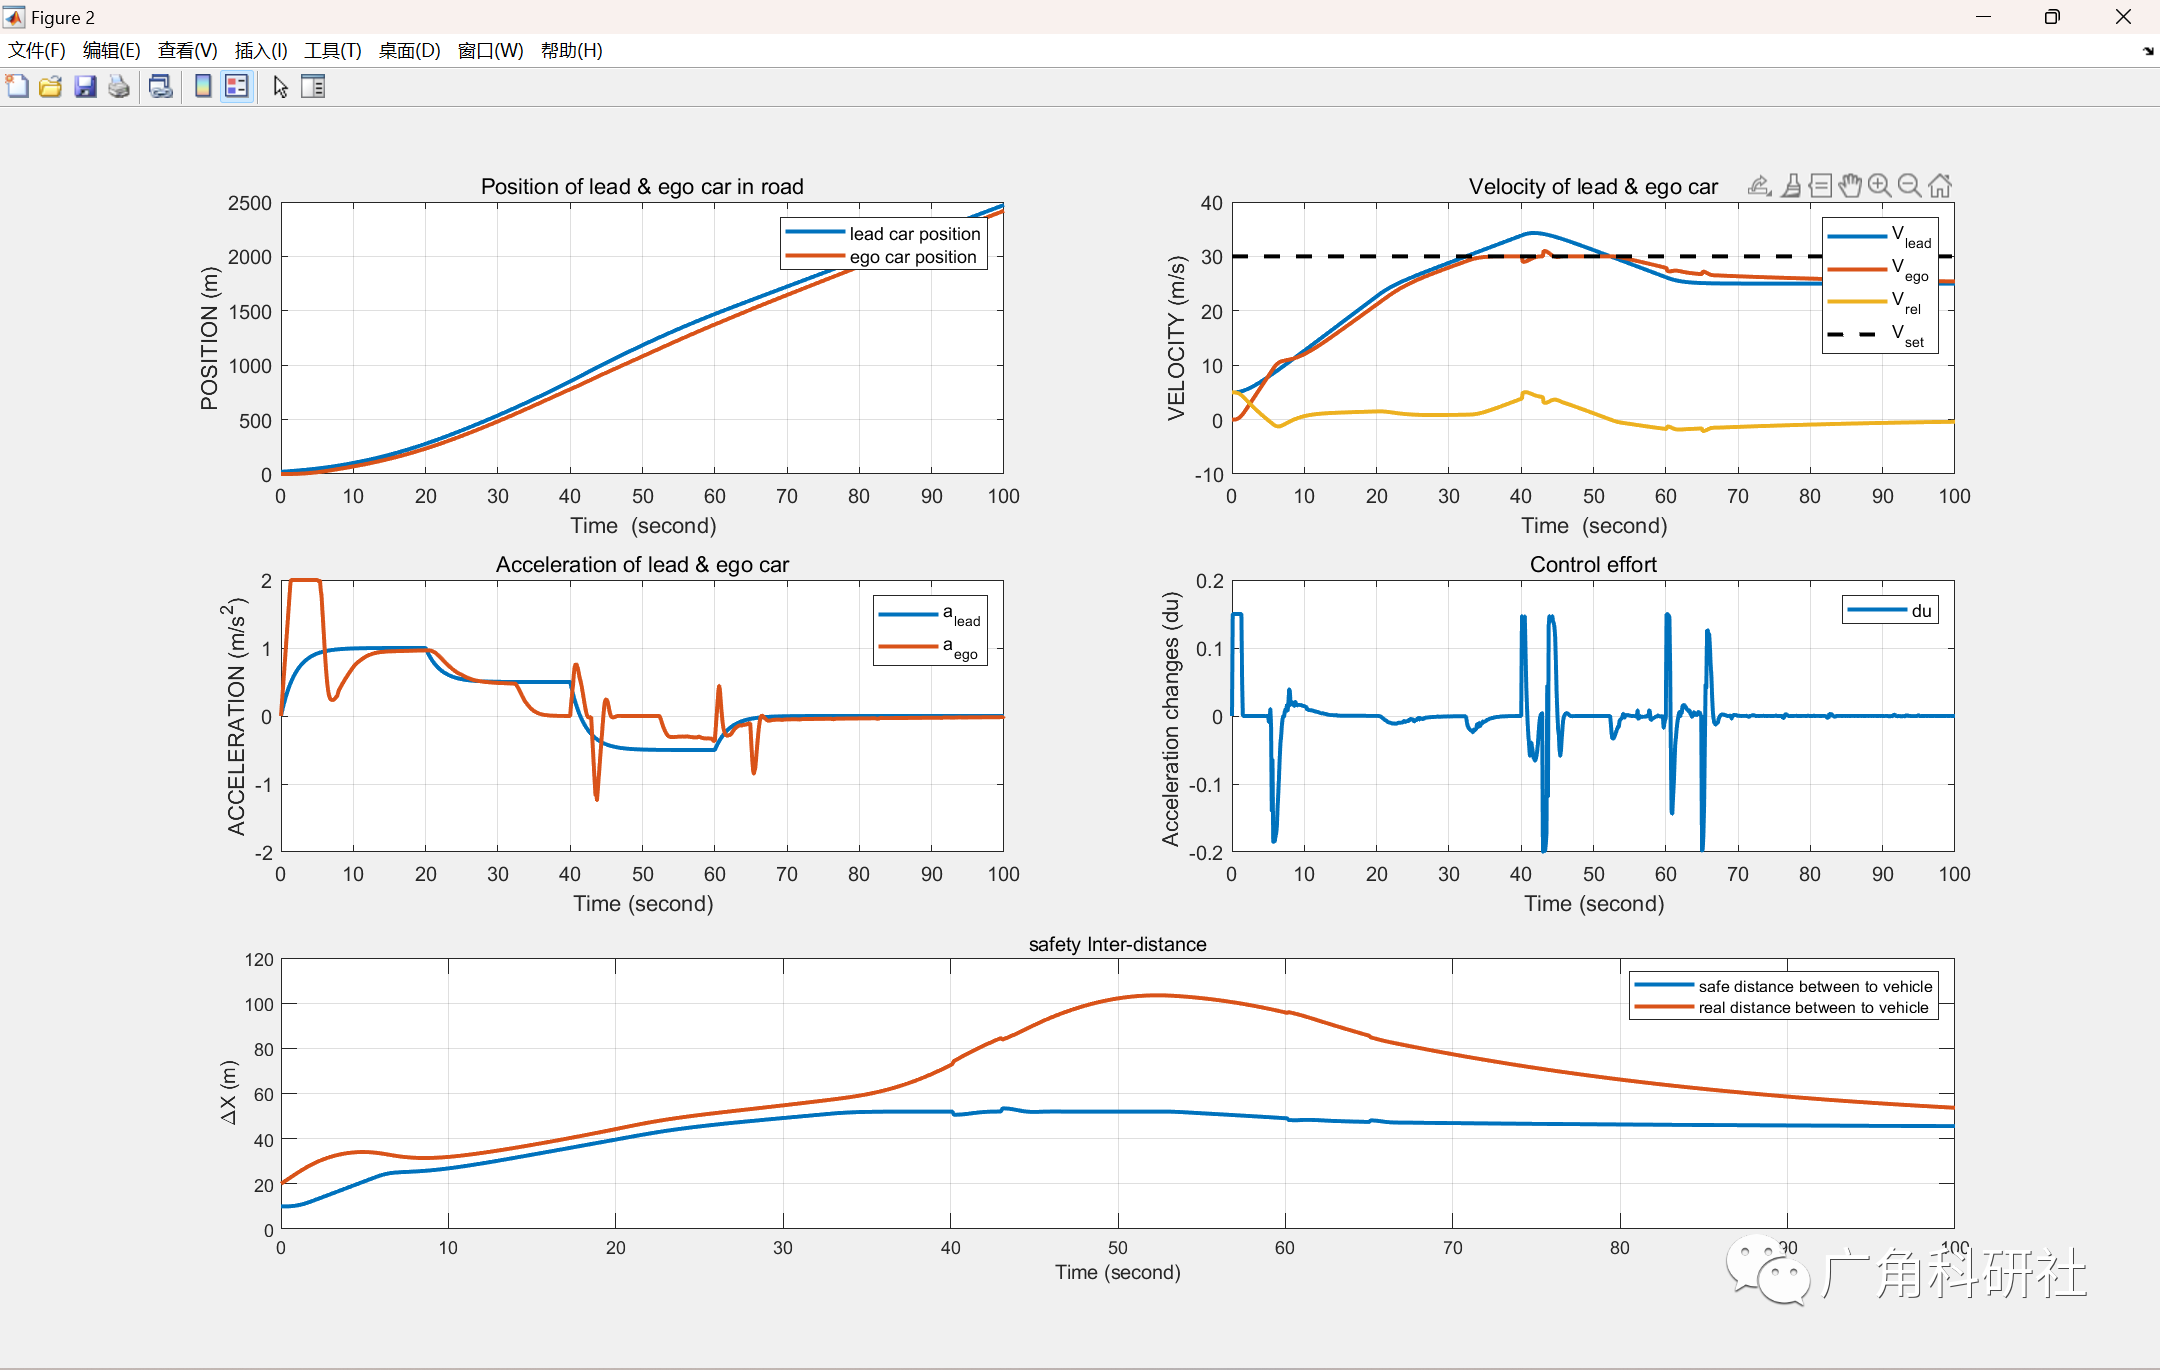This screenshot has width=2160, height=1370.
Task: Select zoom out magnifier on Velocity plot
Action: pos(1909,185)
